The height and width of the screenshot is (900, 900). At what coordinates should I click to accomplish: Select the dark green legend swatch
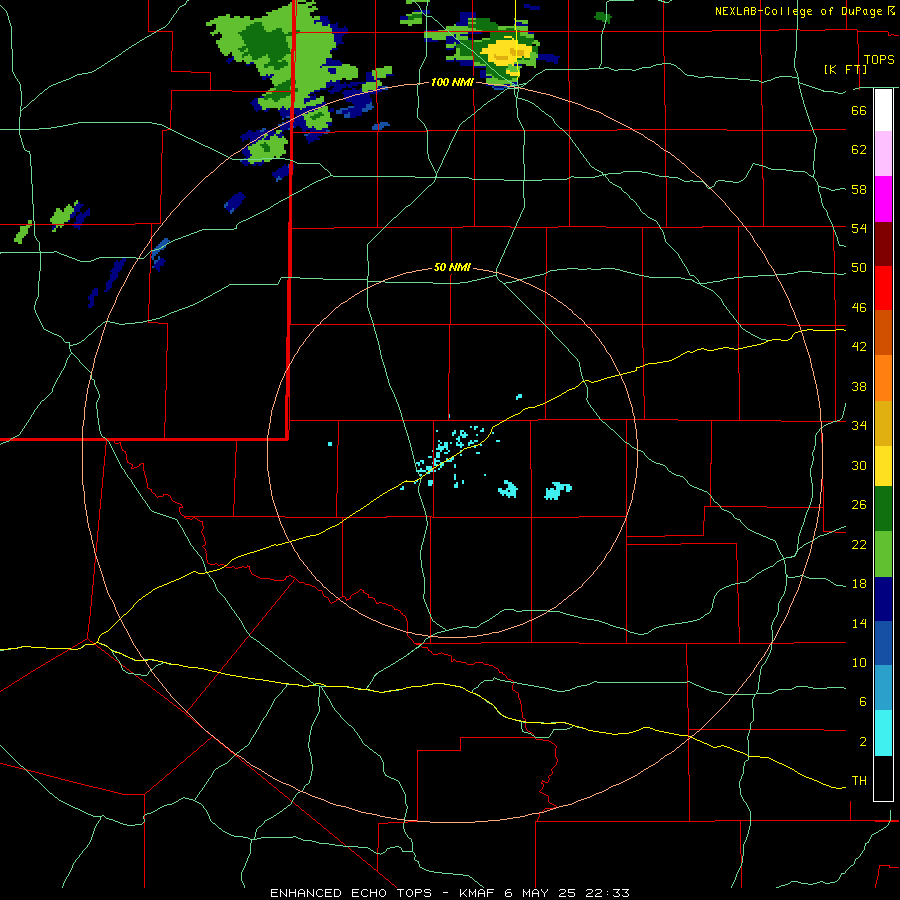[883, 509]
